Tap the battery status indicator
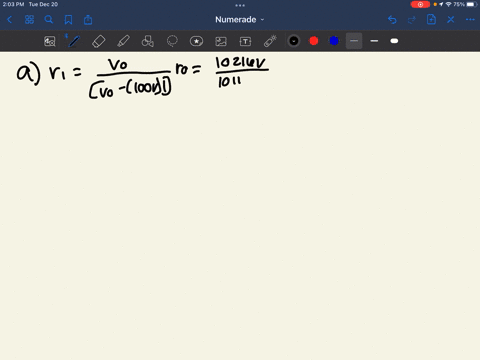This screenshot has width=480, height=360. 472,4
